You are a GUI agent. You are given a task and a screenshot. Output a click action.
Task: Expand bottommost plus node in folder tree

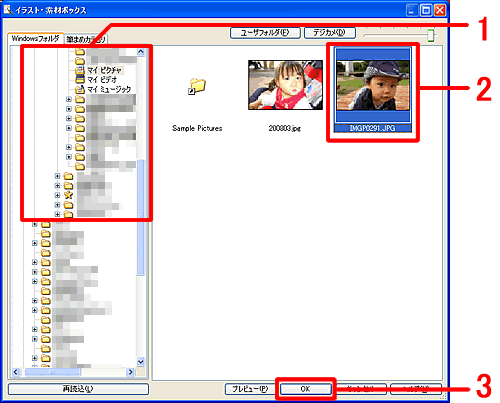pos(35,358)
